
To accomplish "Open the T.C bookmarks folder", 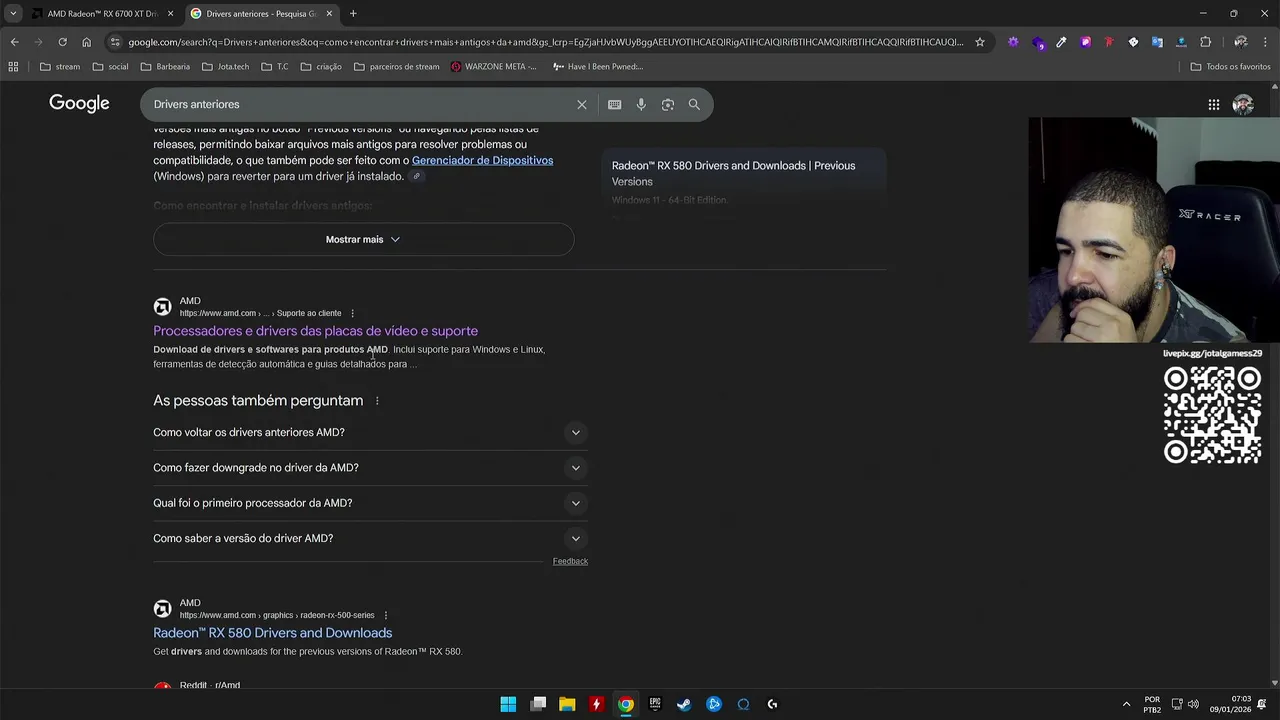I will [x=275, y=67].
